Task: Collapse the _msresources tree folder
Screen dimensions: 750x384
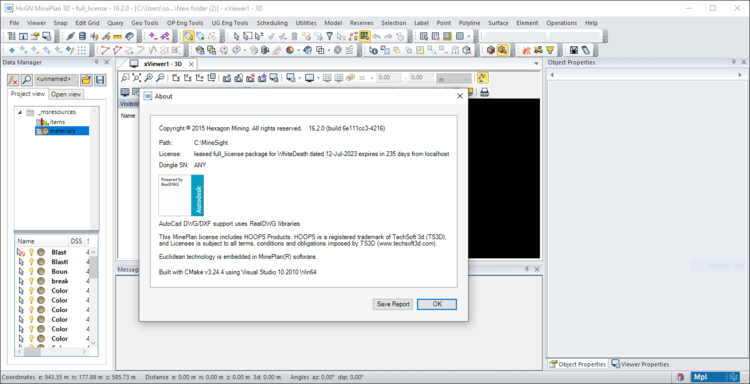Action: tap(20, 112)
